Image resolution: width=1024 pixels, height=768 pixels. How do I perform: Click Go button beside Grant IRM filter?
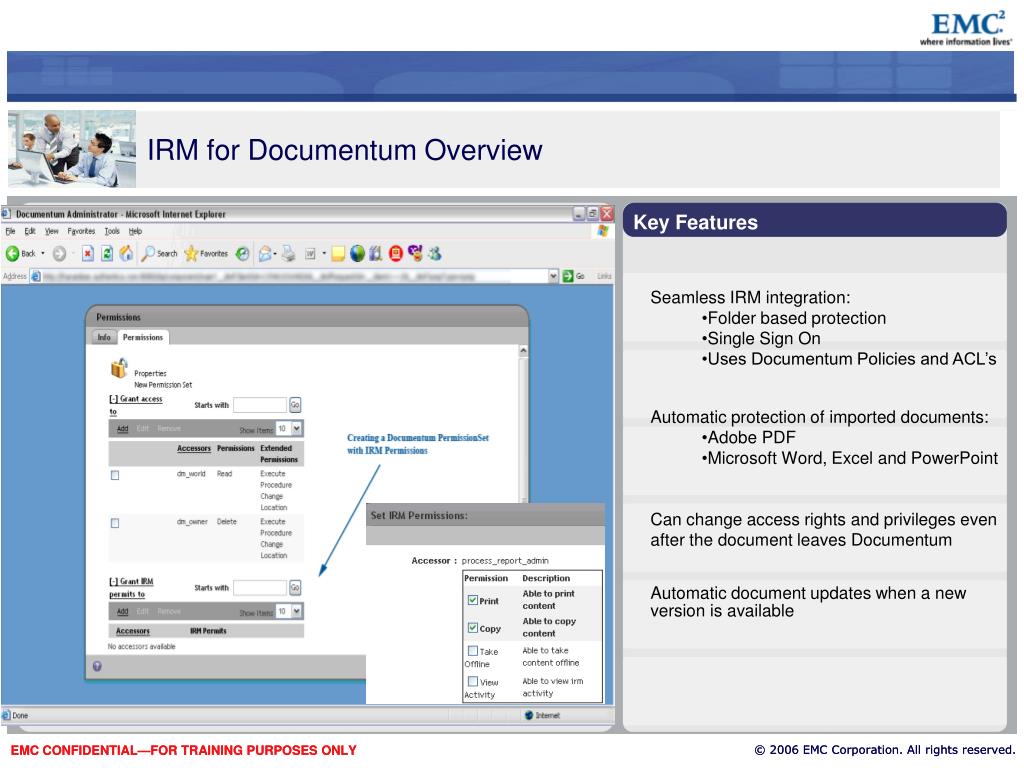pos(295,588)
